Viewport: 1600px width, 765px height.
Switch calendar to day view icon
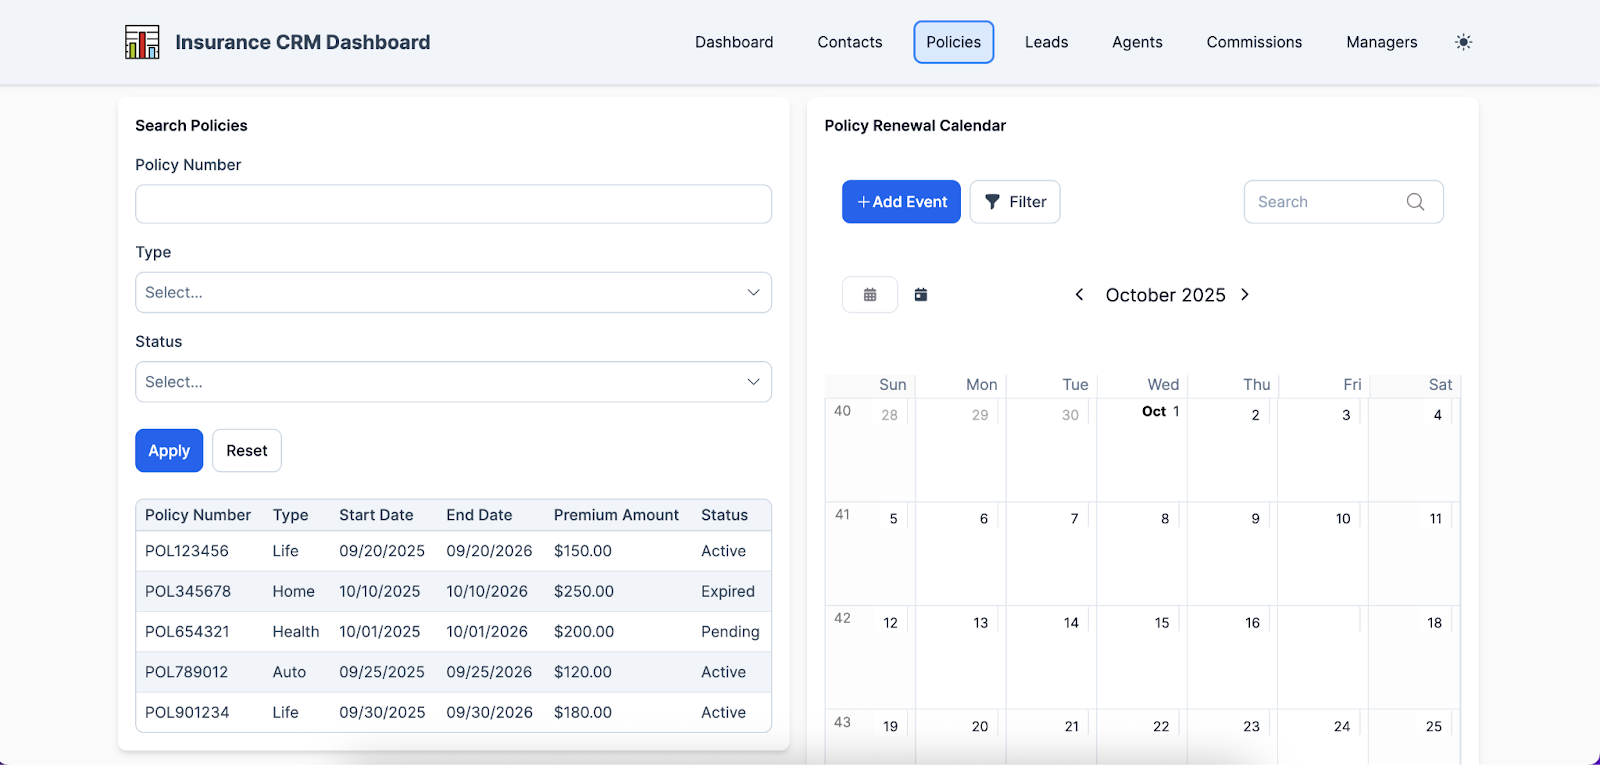point(921,295)
